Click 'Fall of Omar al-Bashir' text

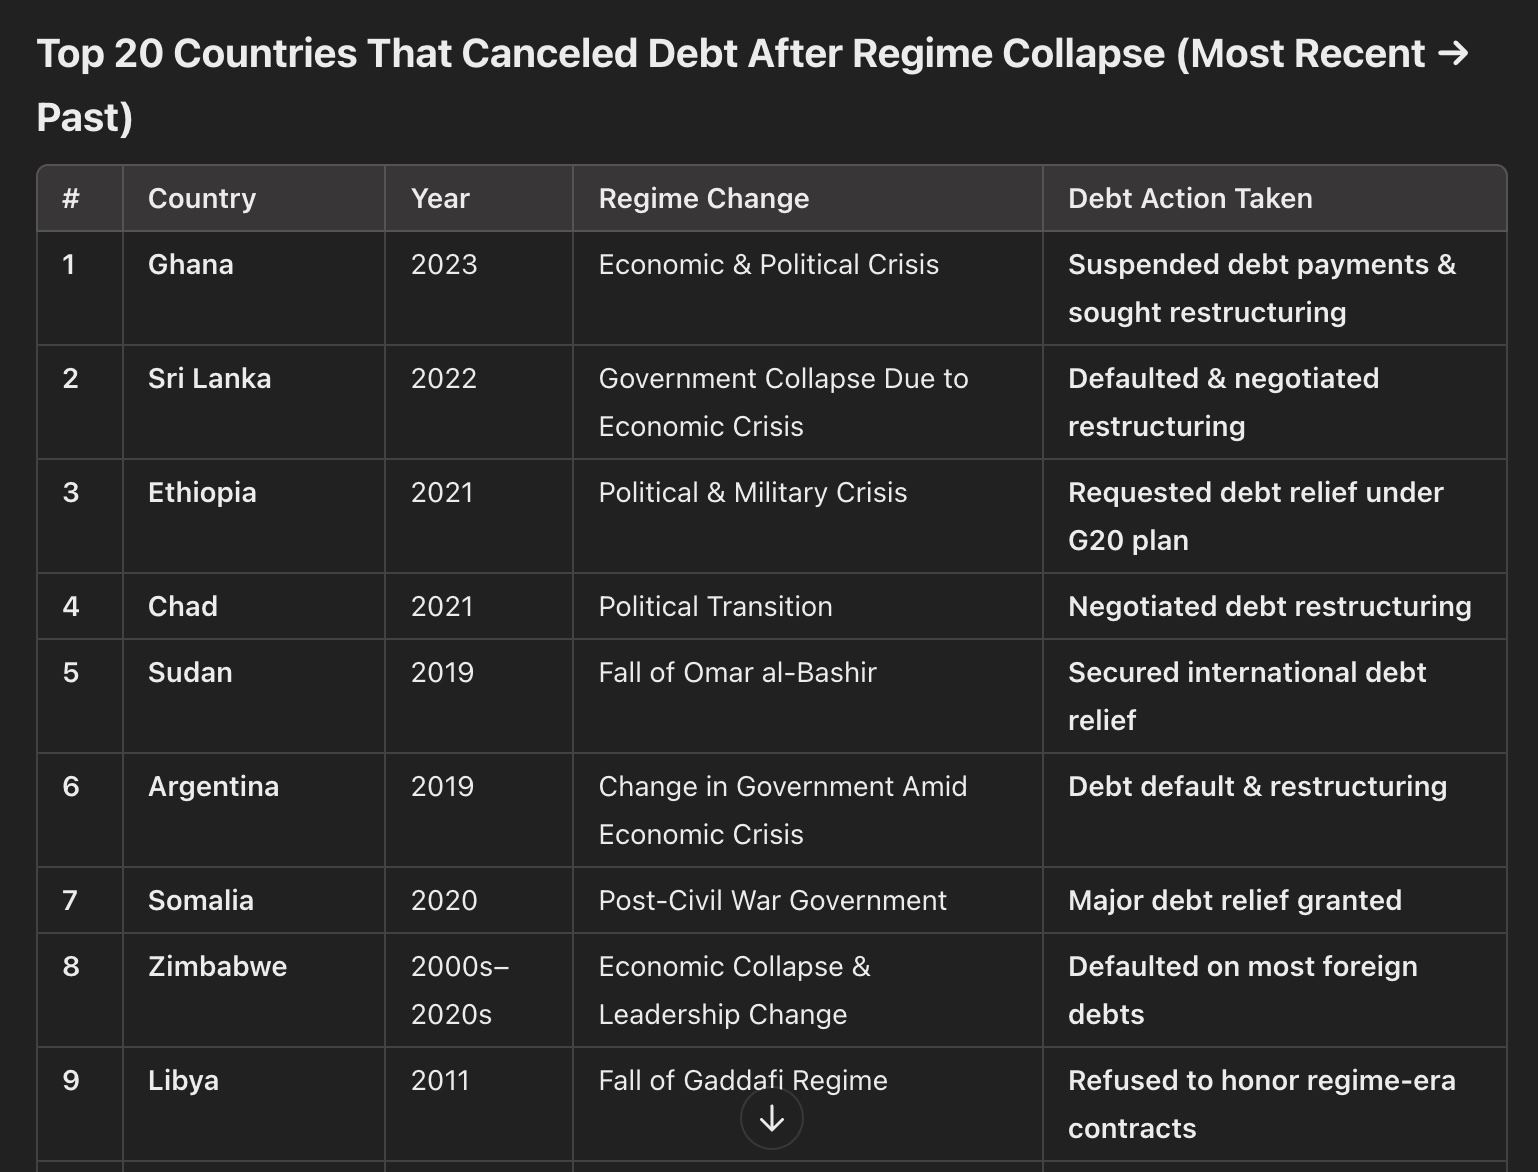(737, 672)
